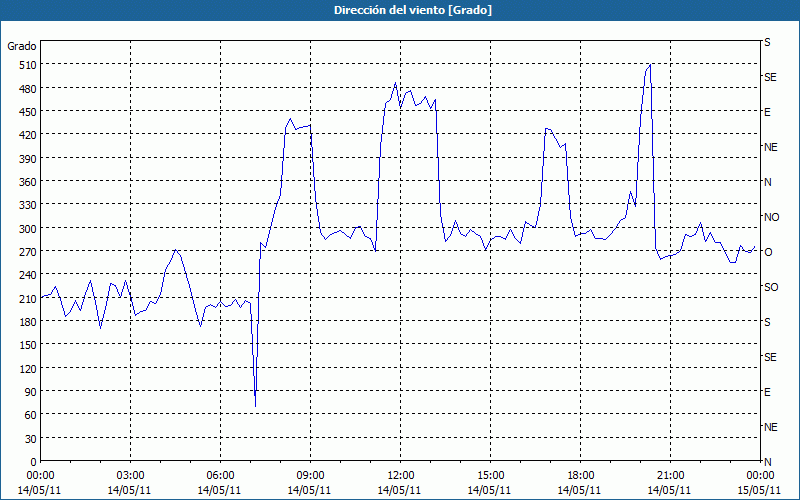Click the 180 degree label
This screenshot has width=800, height=500.
[x=28, y=321]
